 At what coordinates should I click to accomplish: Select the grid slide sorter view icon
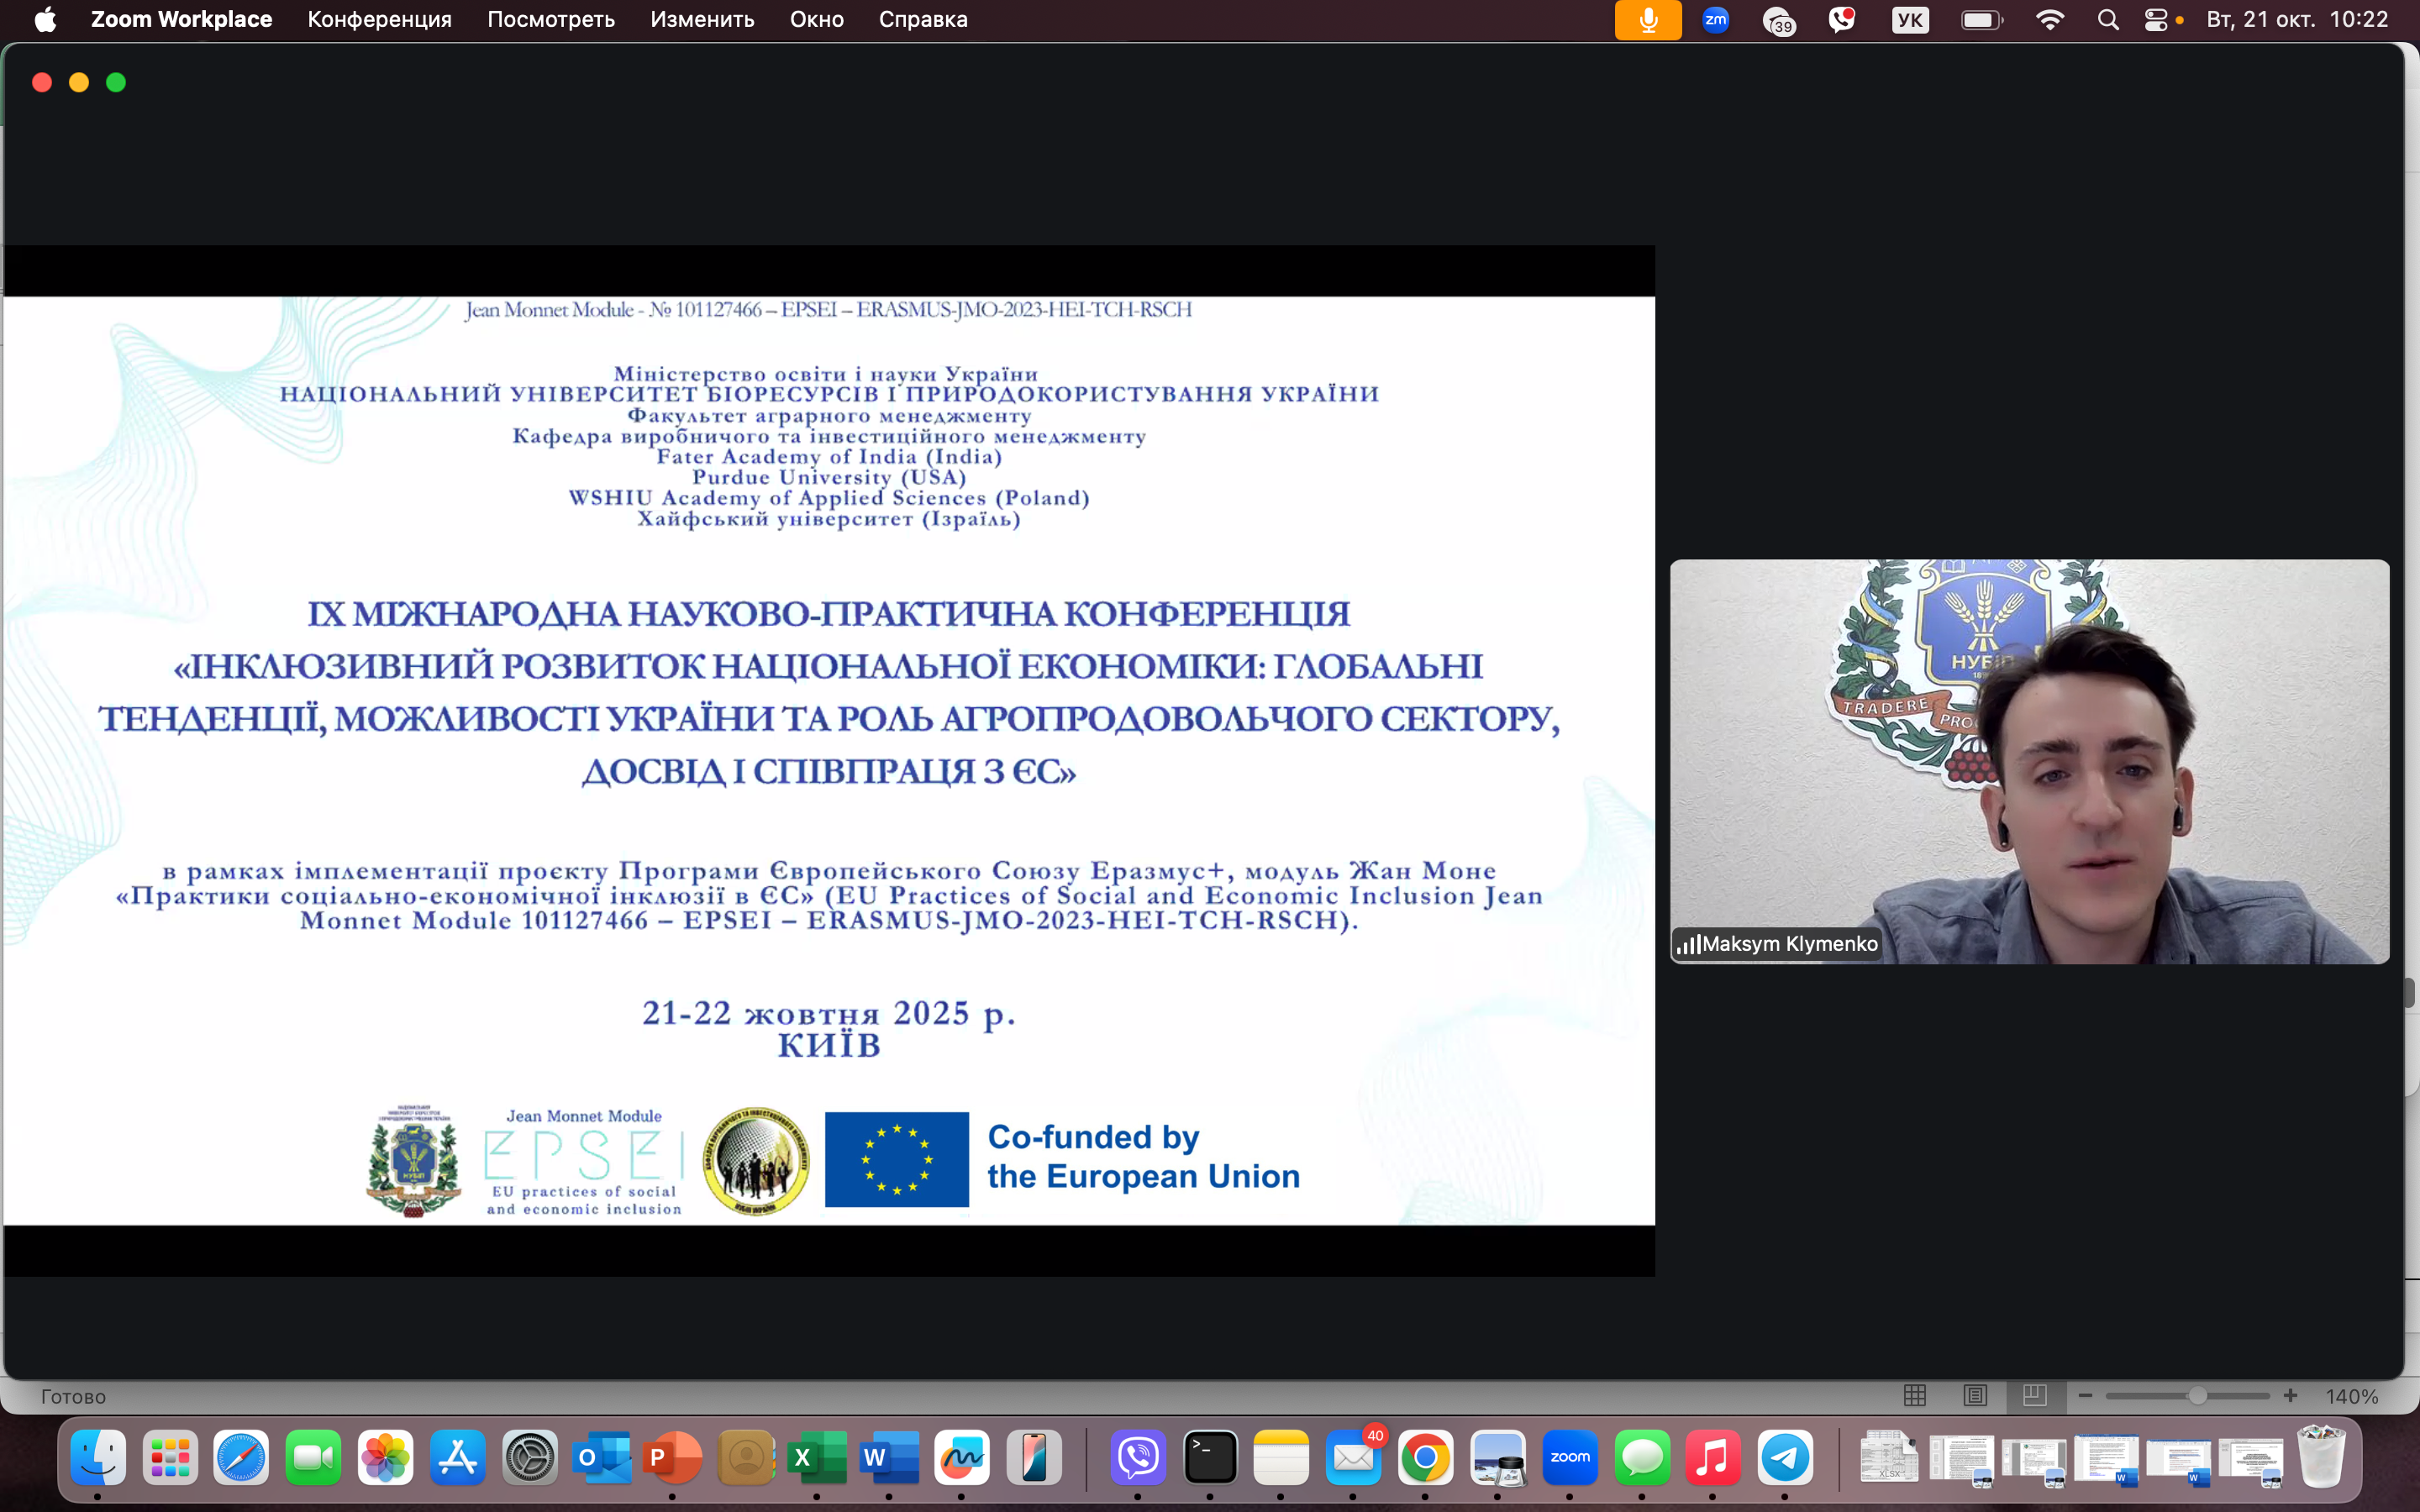point(1915,1396)
